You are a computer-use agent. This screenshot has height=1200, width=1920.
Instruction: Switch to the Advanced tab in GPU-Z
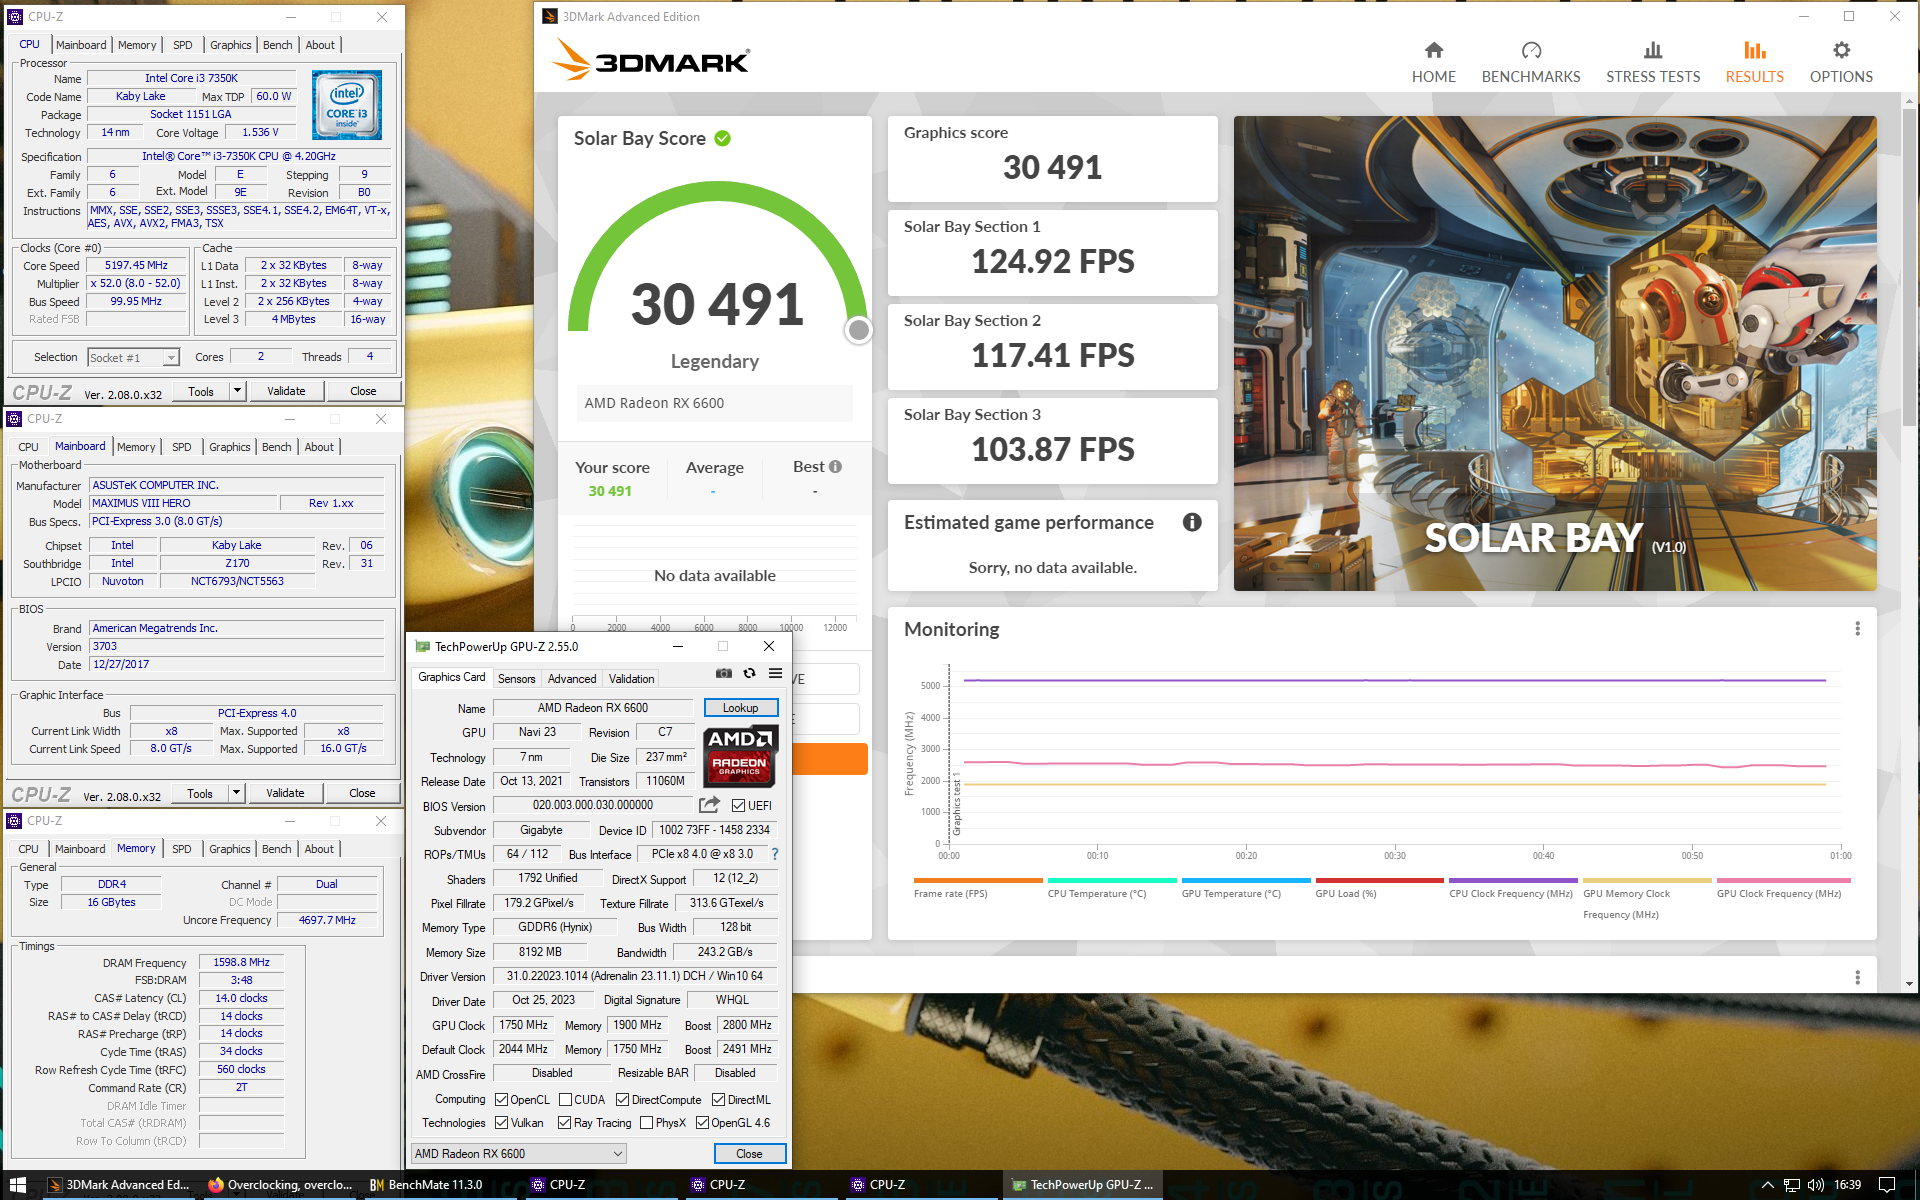coord(572,678)
